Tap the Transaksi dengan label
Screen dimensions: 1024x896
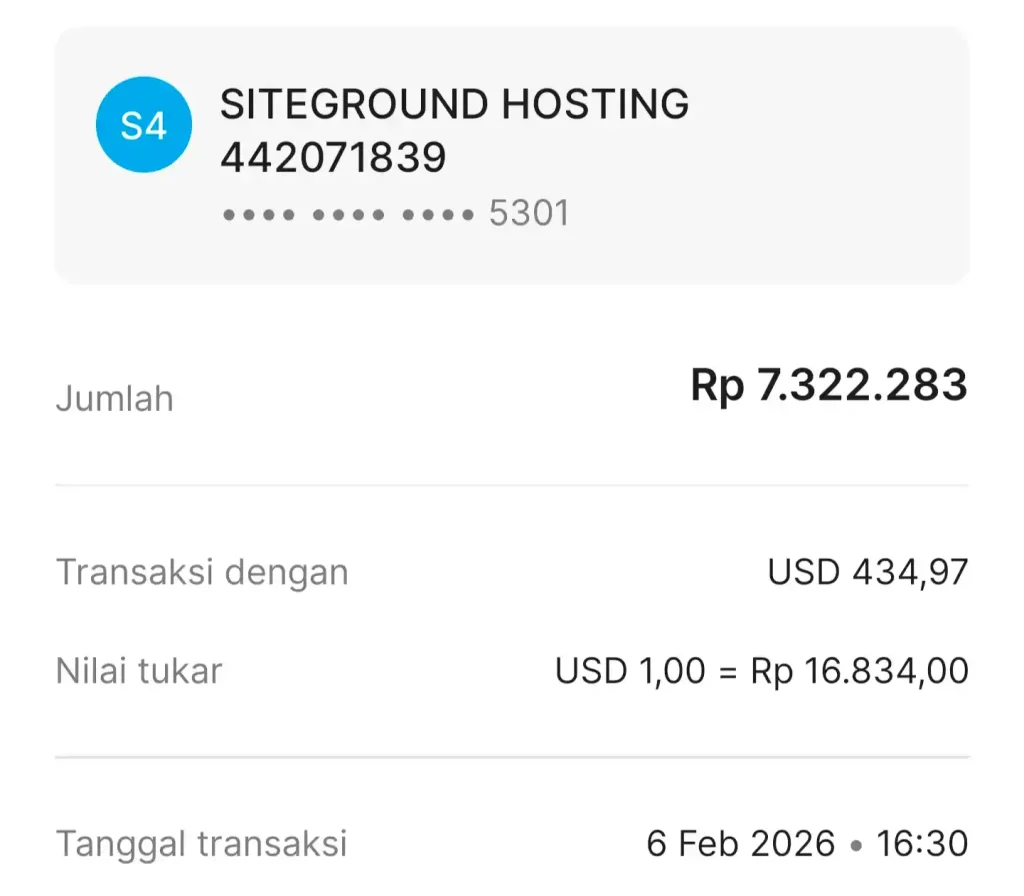pyautogui.click(x=202, y=573)
